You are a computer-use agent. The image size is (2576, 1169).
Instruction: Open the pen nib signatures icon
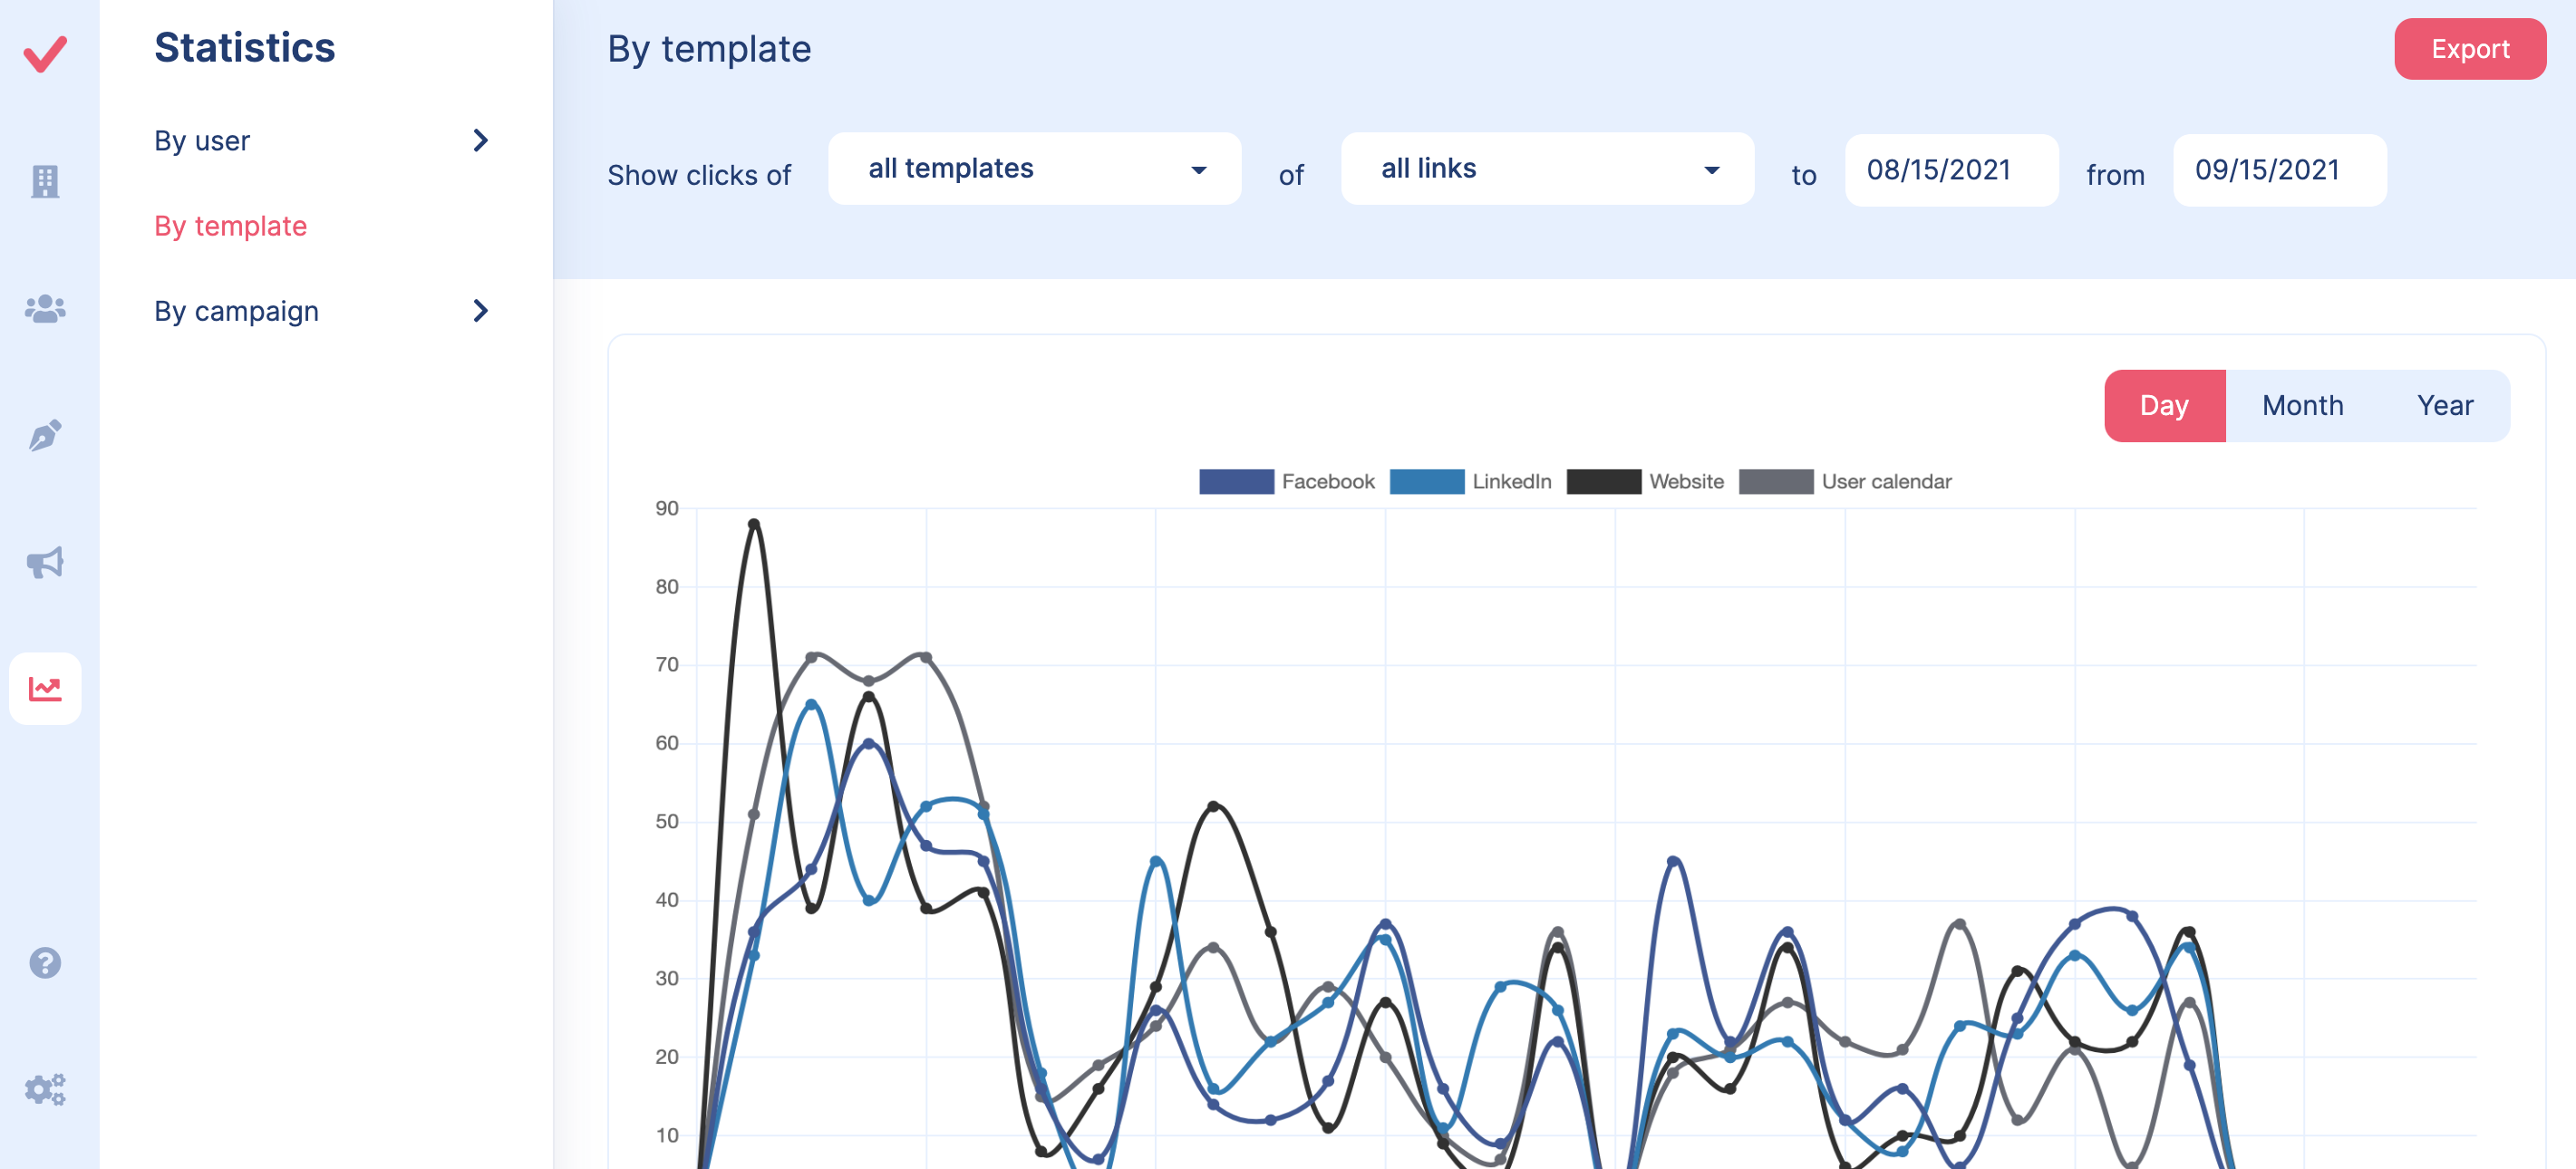coord(45,435)
